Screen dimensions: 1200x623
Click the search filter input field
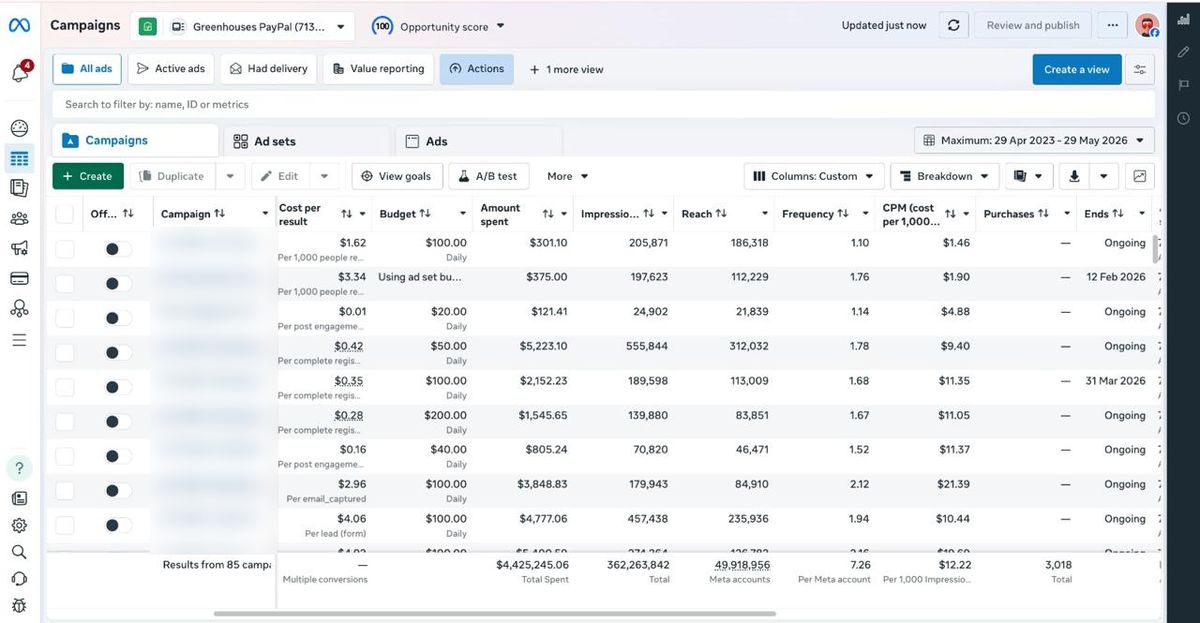[604, 104]
